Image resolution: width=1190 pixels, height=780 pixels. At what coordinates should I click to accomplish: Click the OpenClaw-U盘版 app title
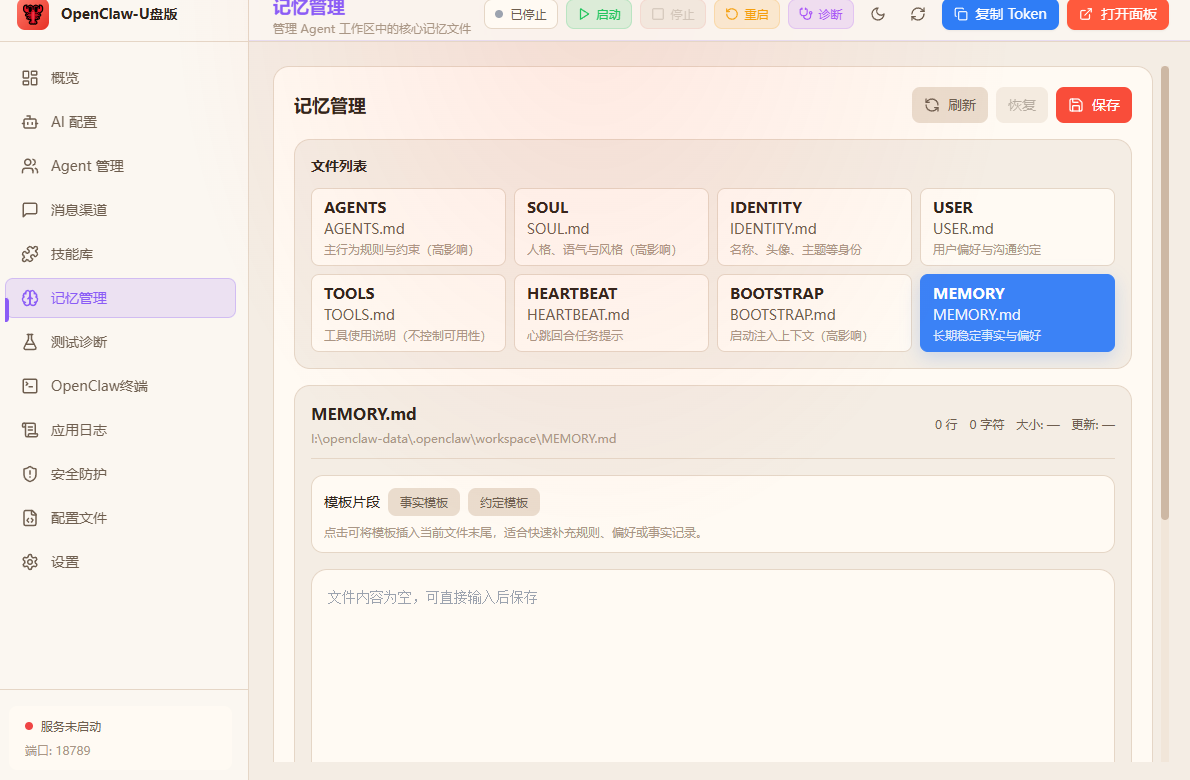click(119, 14)
